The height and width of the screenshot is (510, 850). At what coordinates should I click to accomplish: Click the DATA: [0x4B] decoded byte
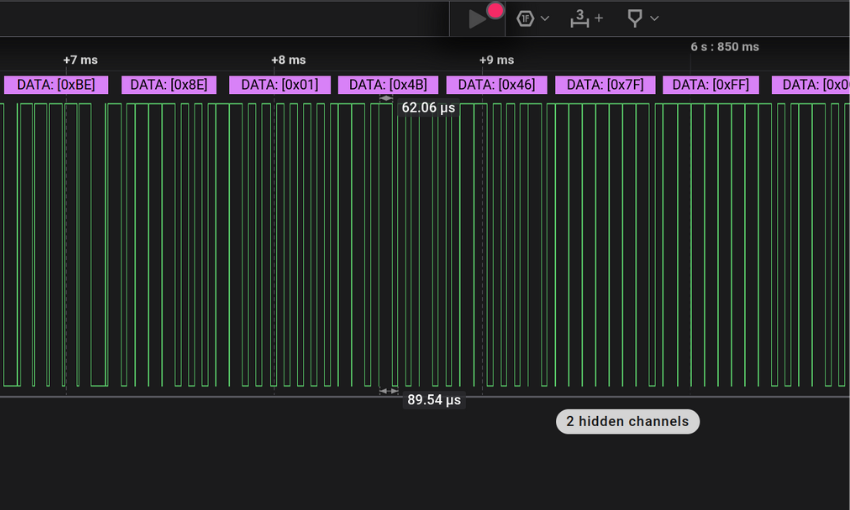click(x=388, y=85)
